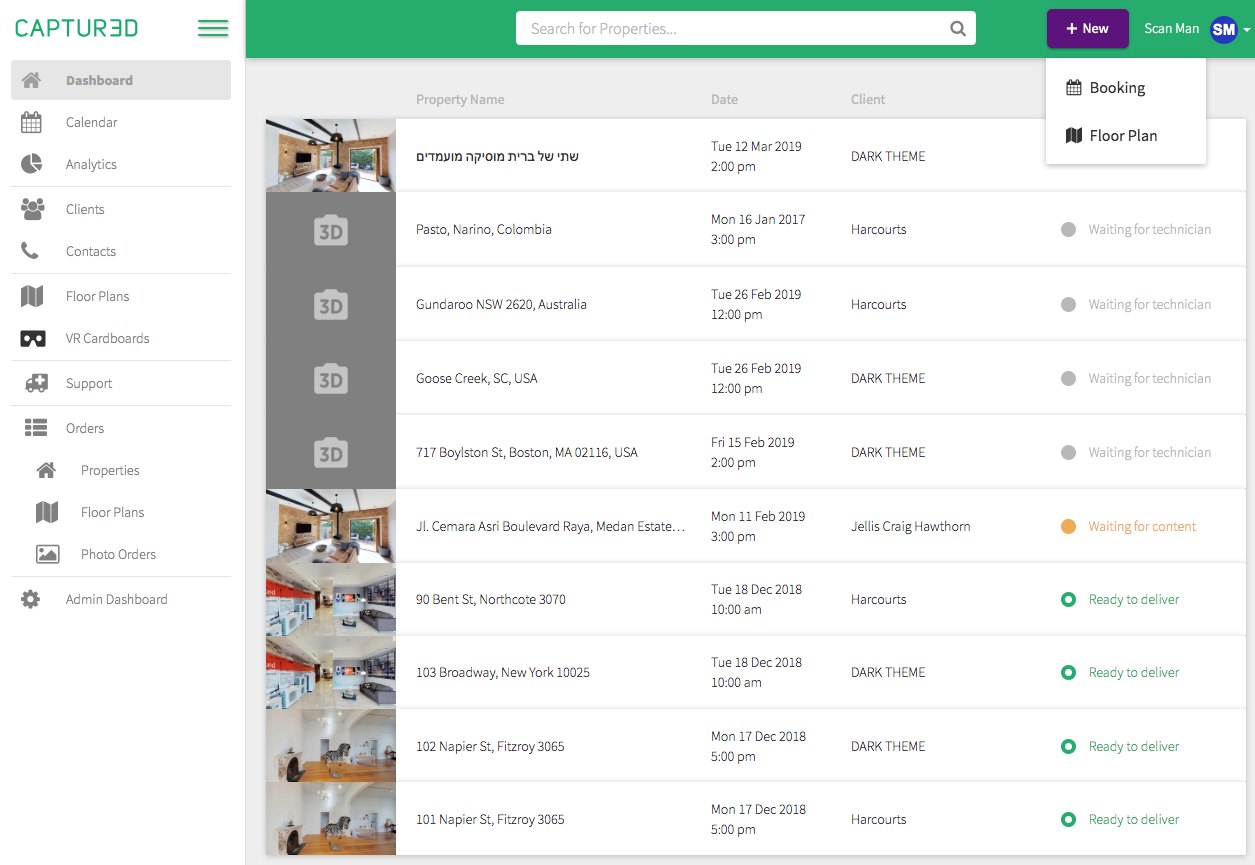The width and height of the screenshot is (1255, 865).
Task: Click the Photo Orders picture icon
Action: pyautogui.click(x=47, y=554)
